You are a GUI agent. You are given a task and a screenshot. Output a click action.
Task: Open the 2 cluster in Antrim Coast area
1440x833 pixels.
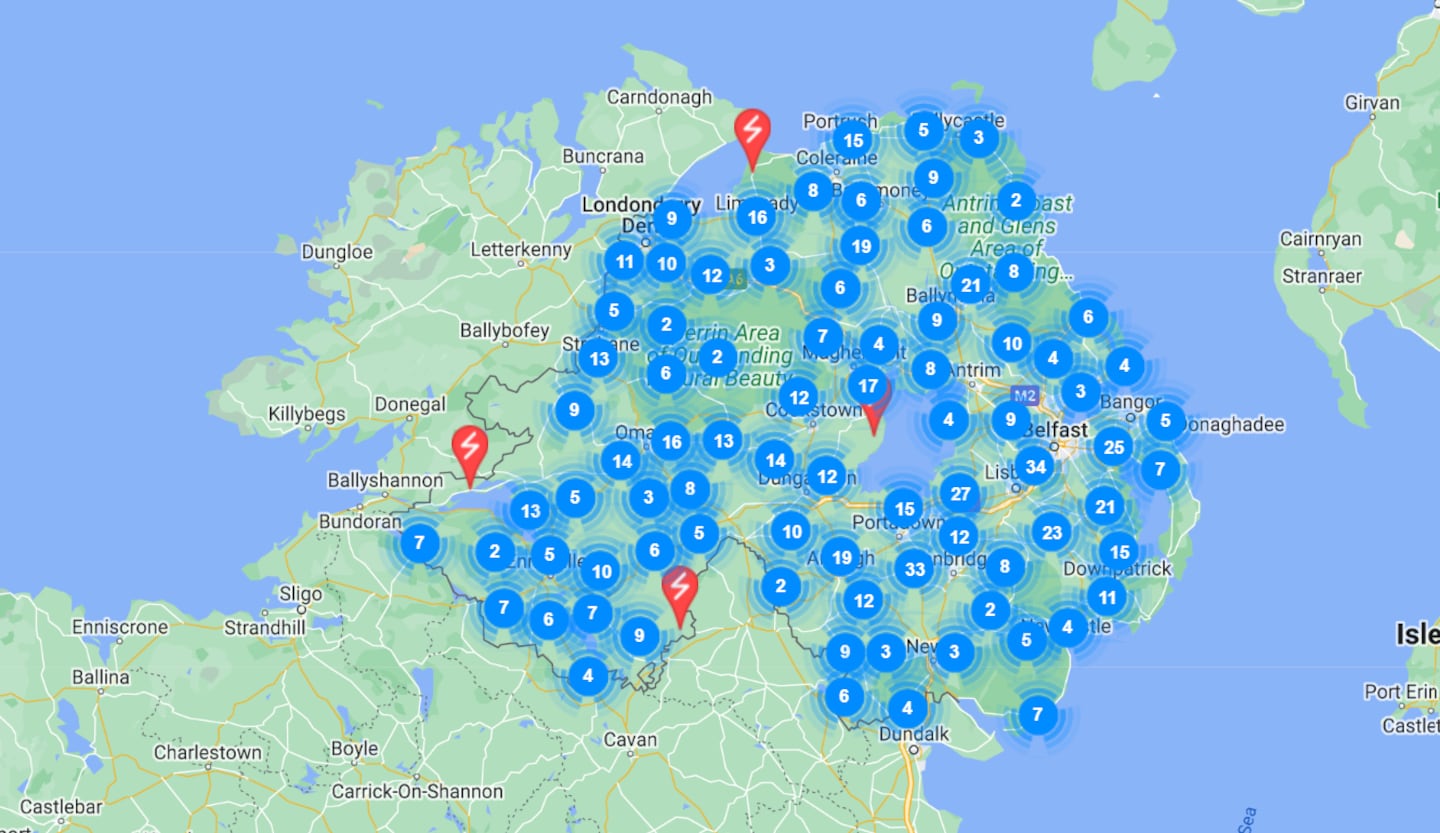coord(1016,200)
